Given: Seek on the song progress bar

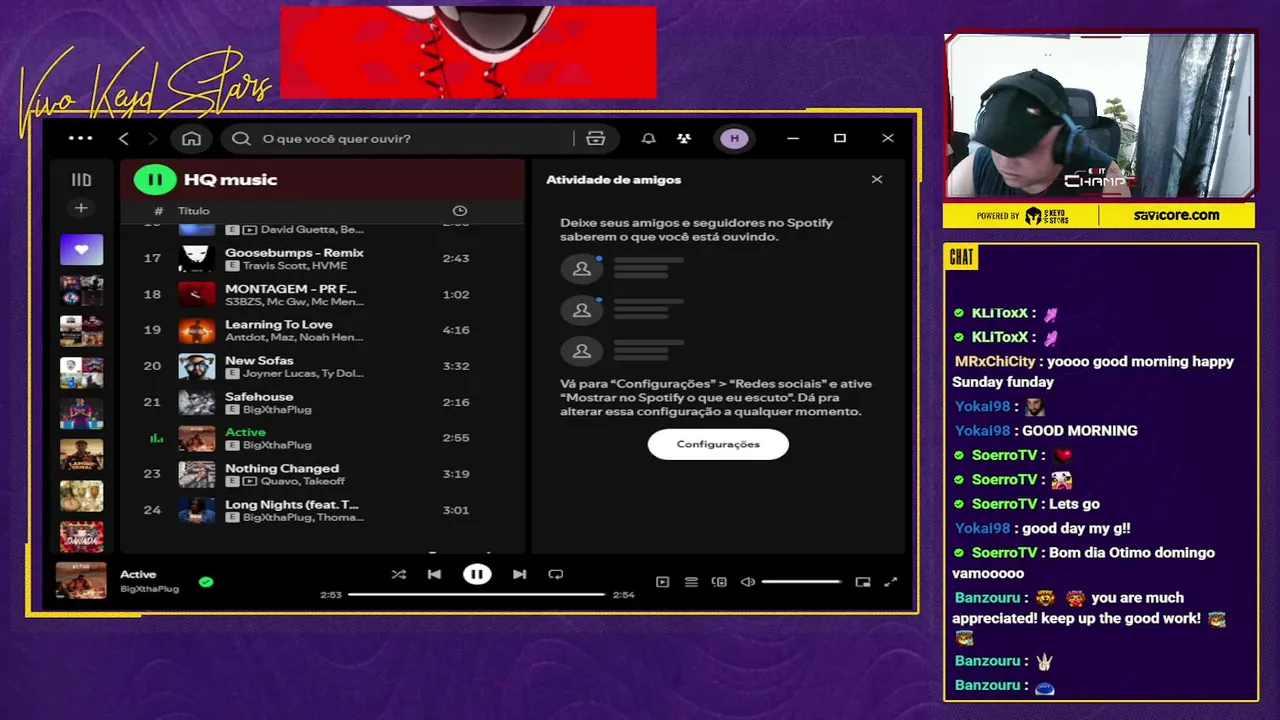Looking at the screenshot, I should [476, 595].
